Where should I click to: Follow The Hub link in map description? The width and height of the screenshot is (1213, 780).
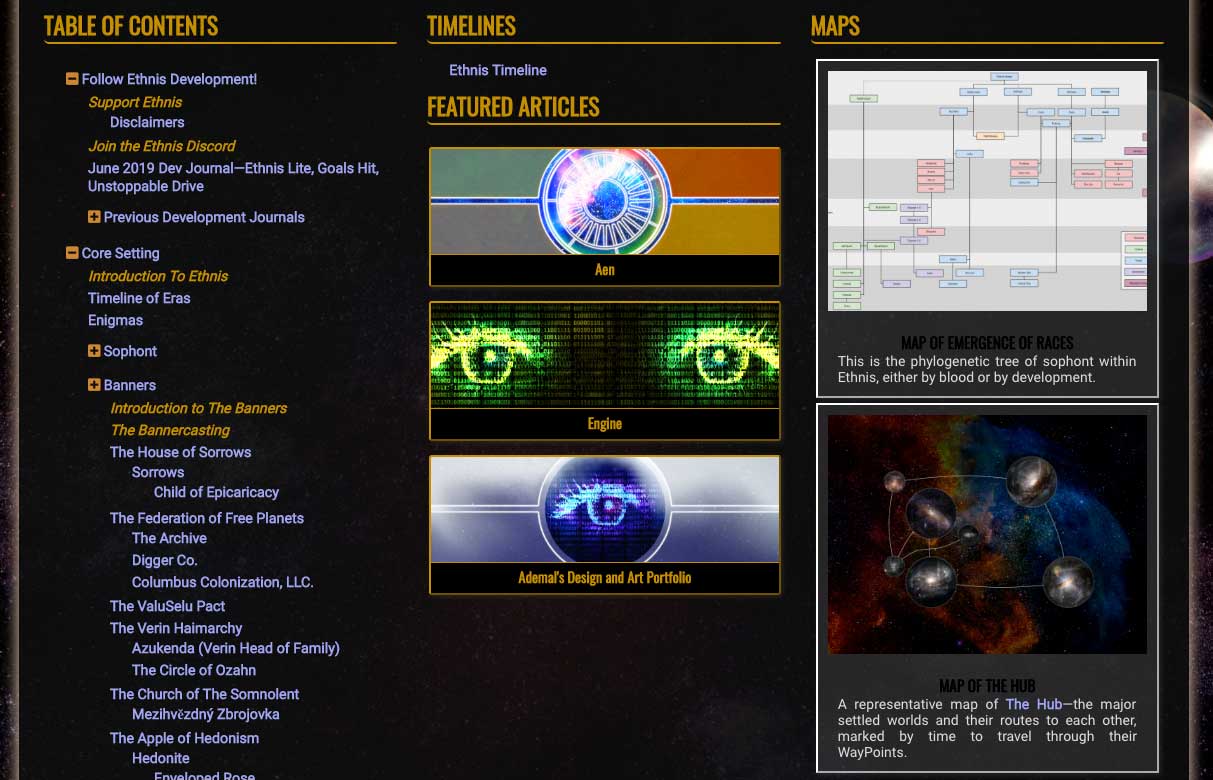[x=1033, y=704]
